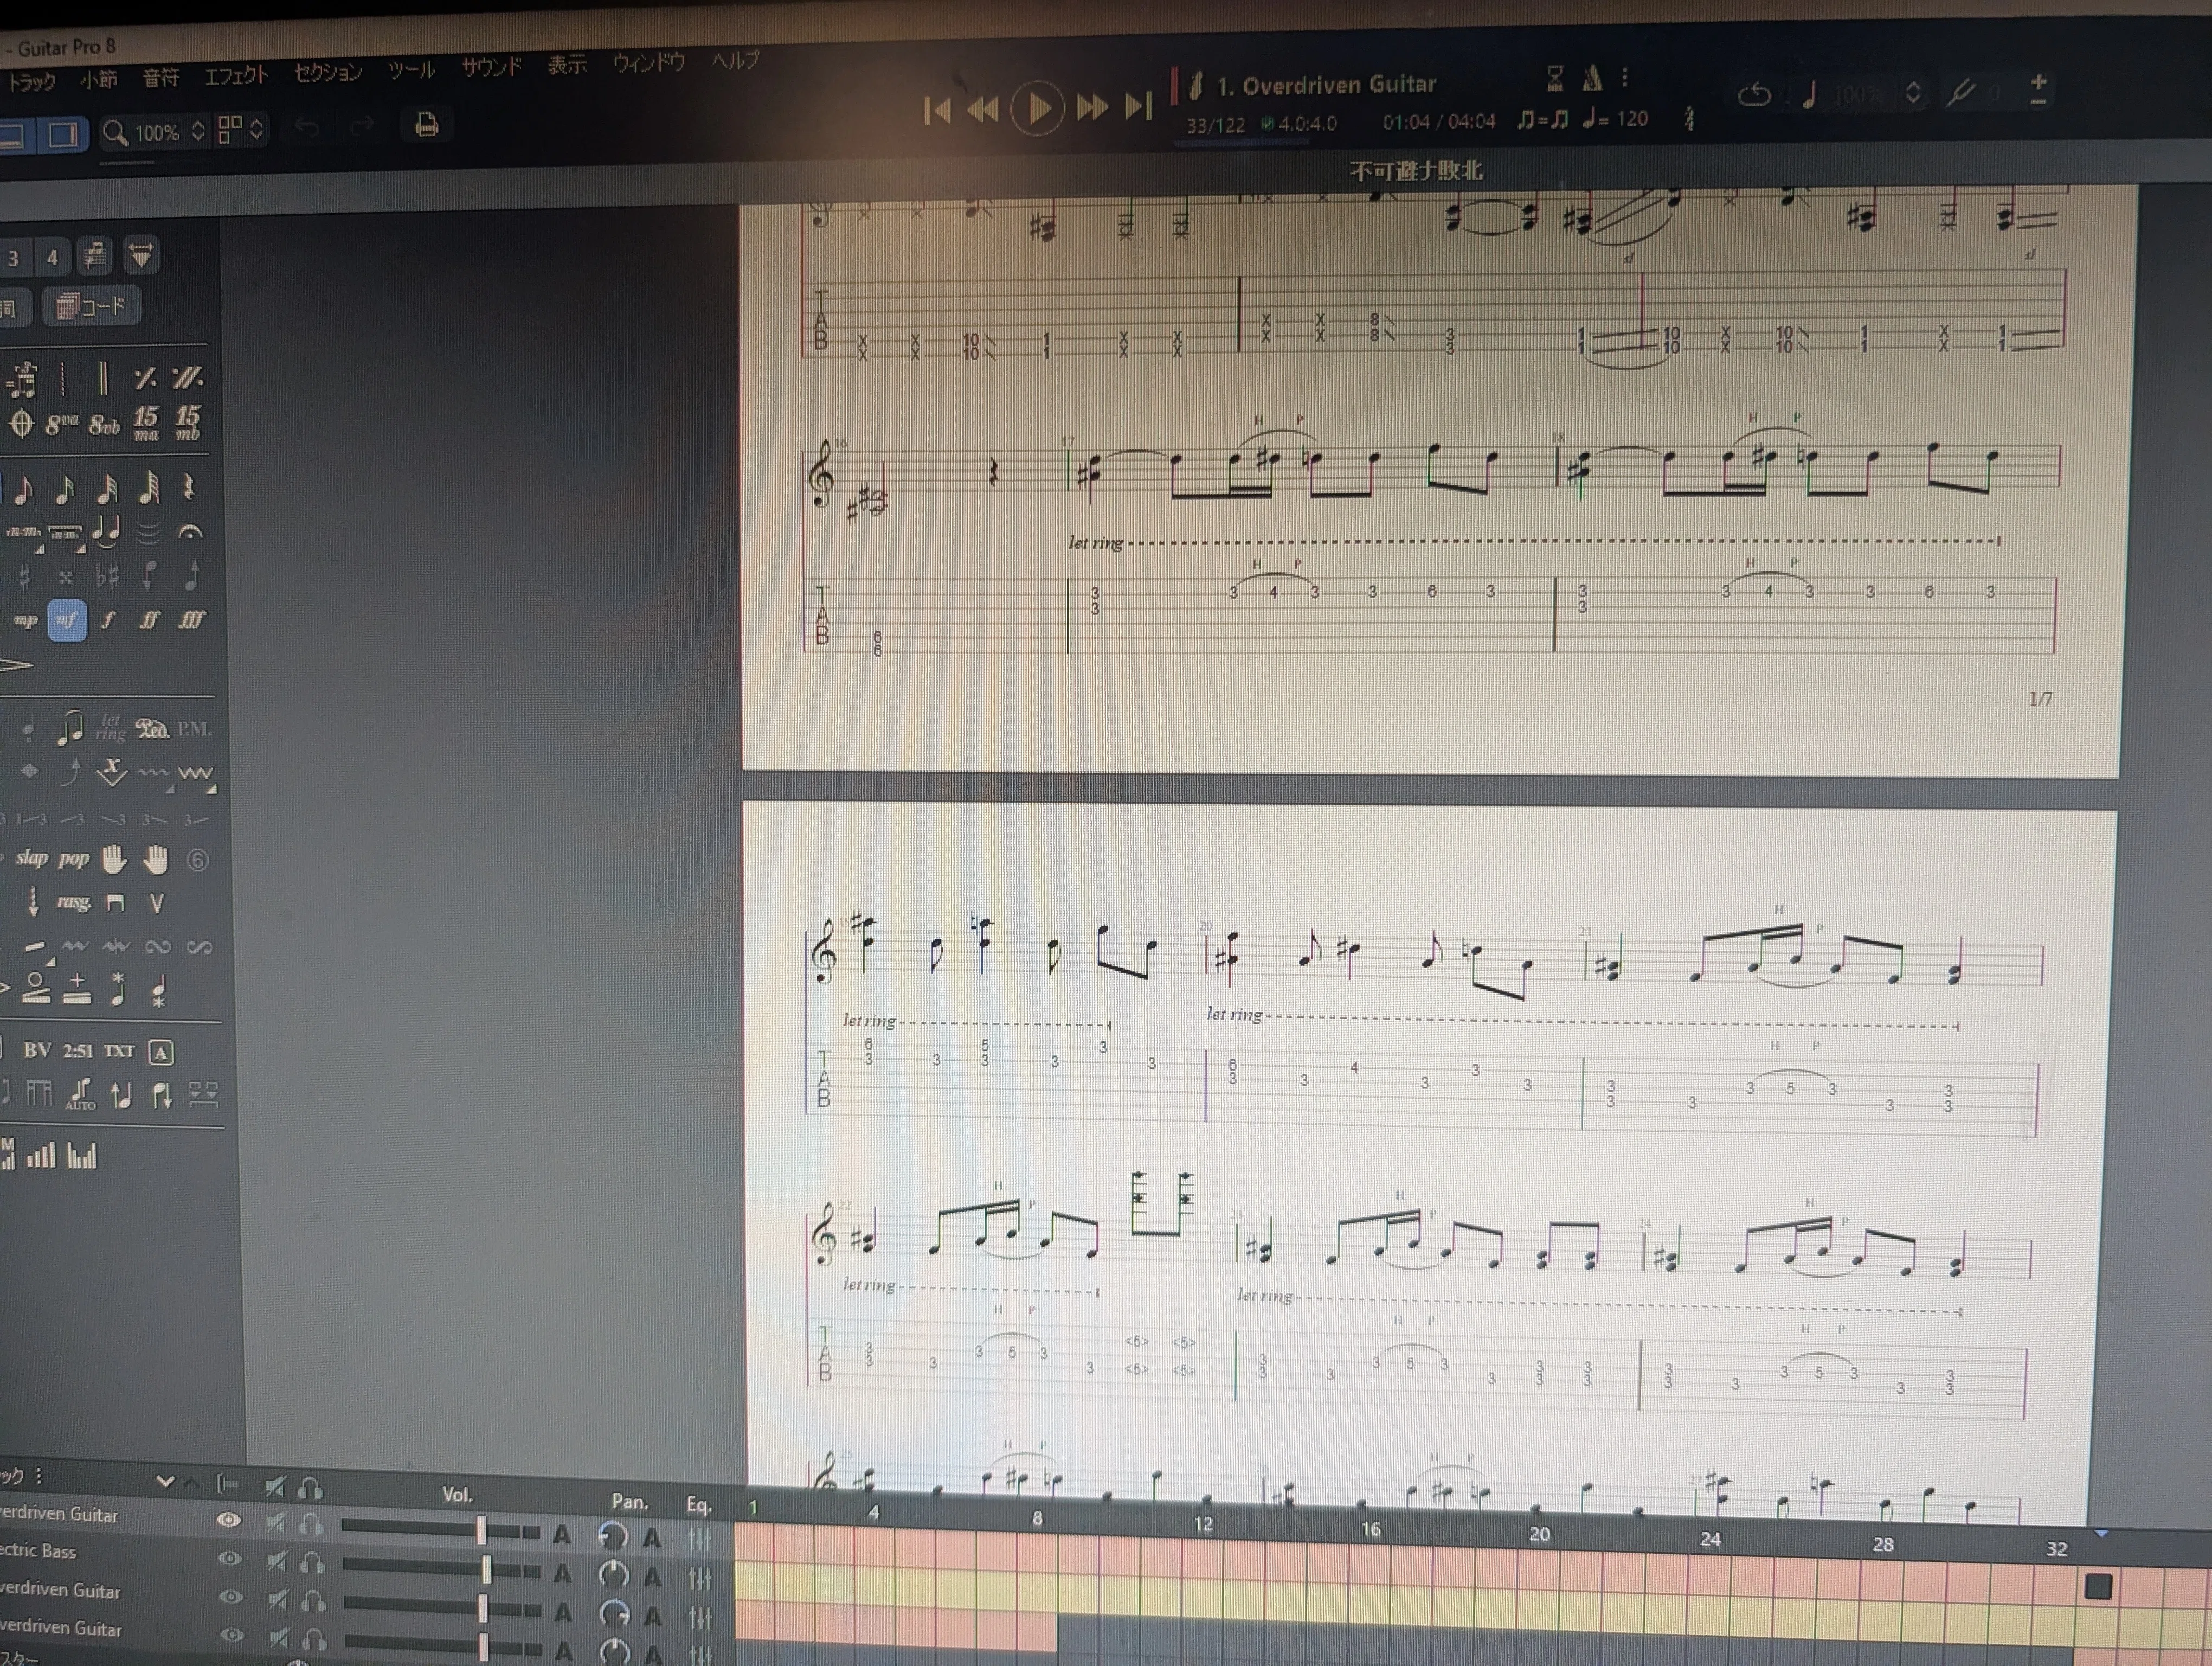Open the コード (Chord) button
2212x1666 pixels.
(92, 306)
